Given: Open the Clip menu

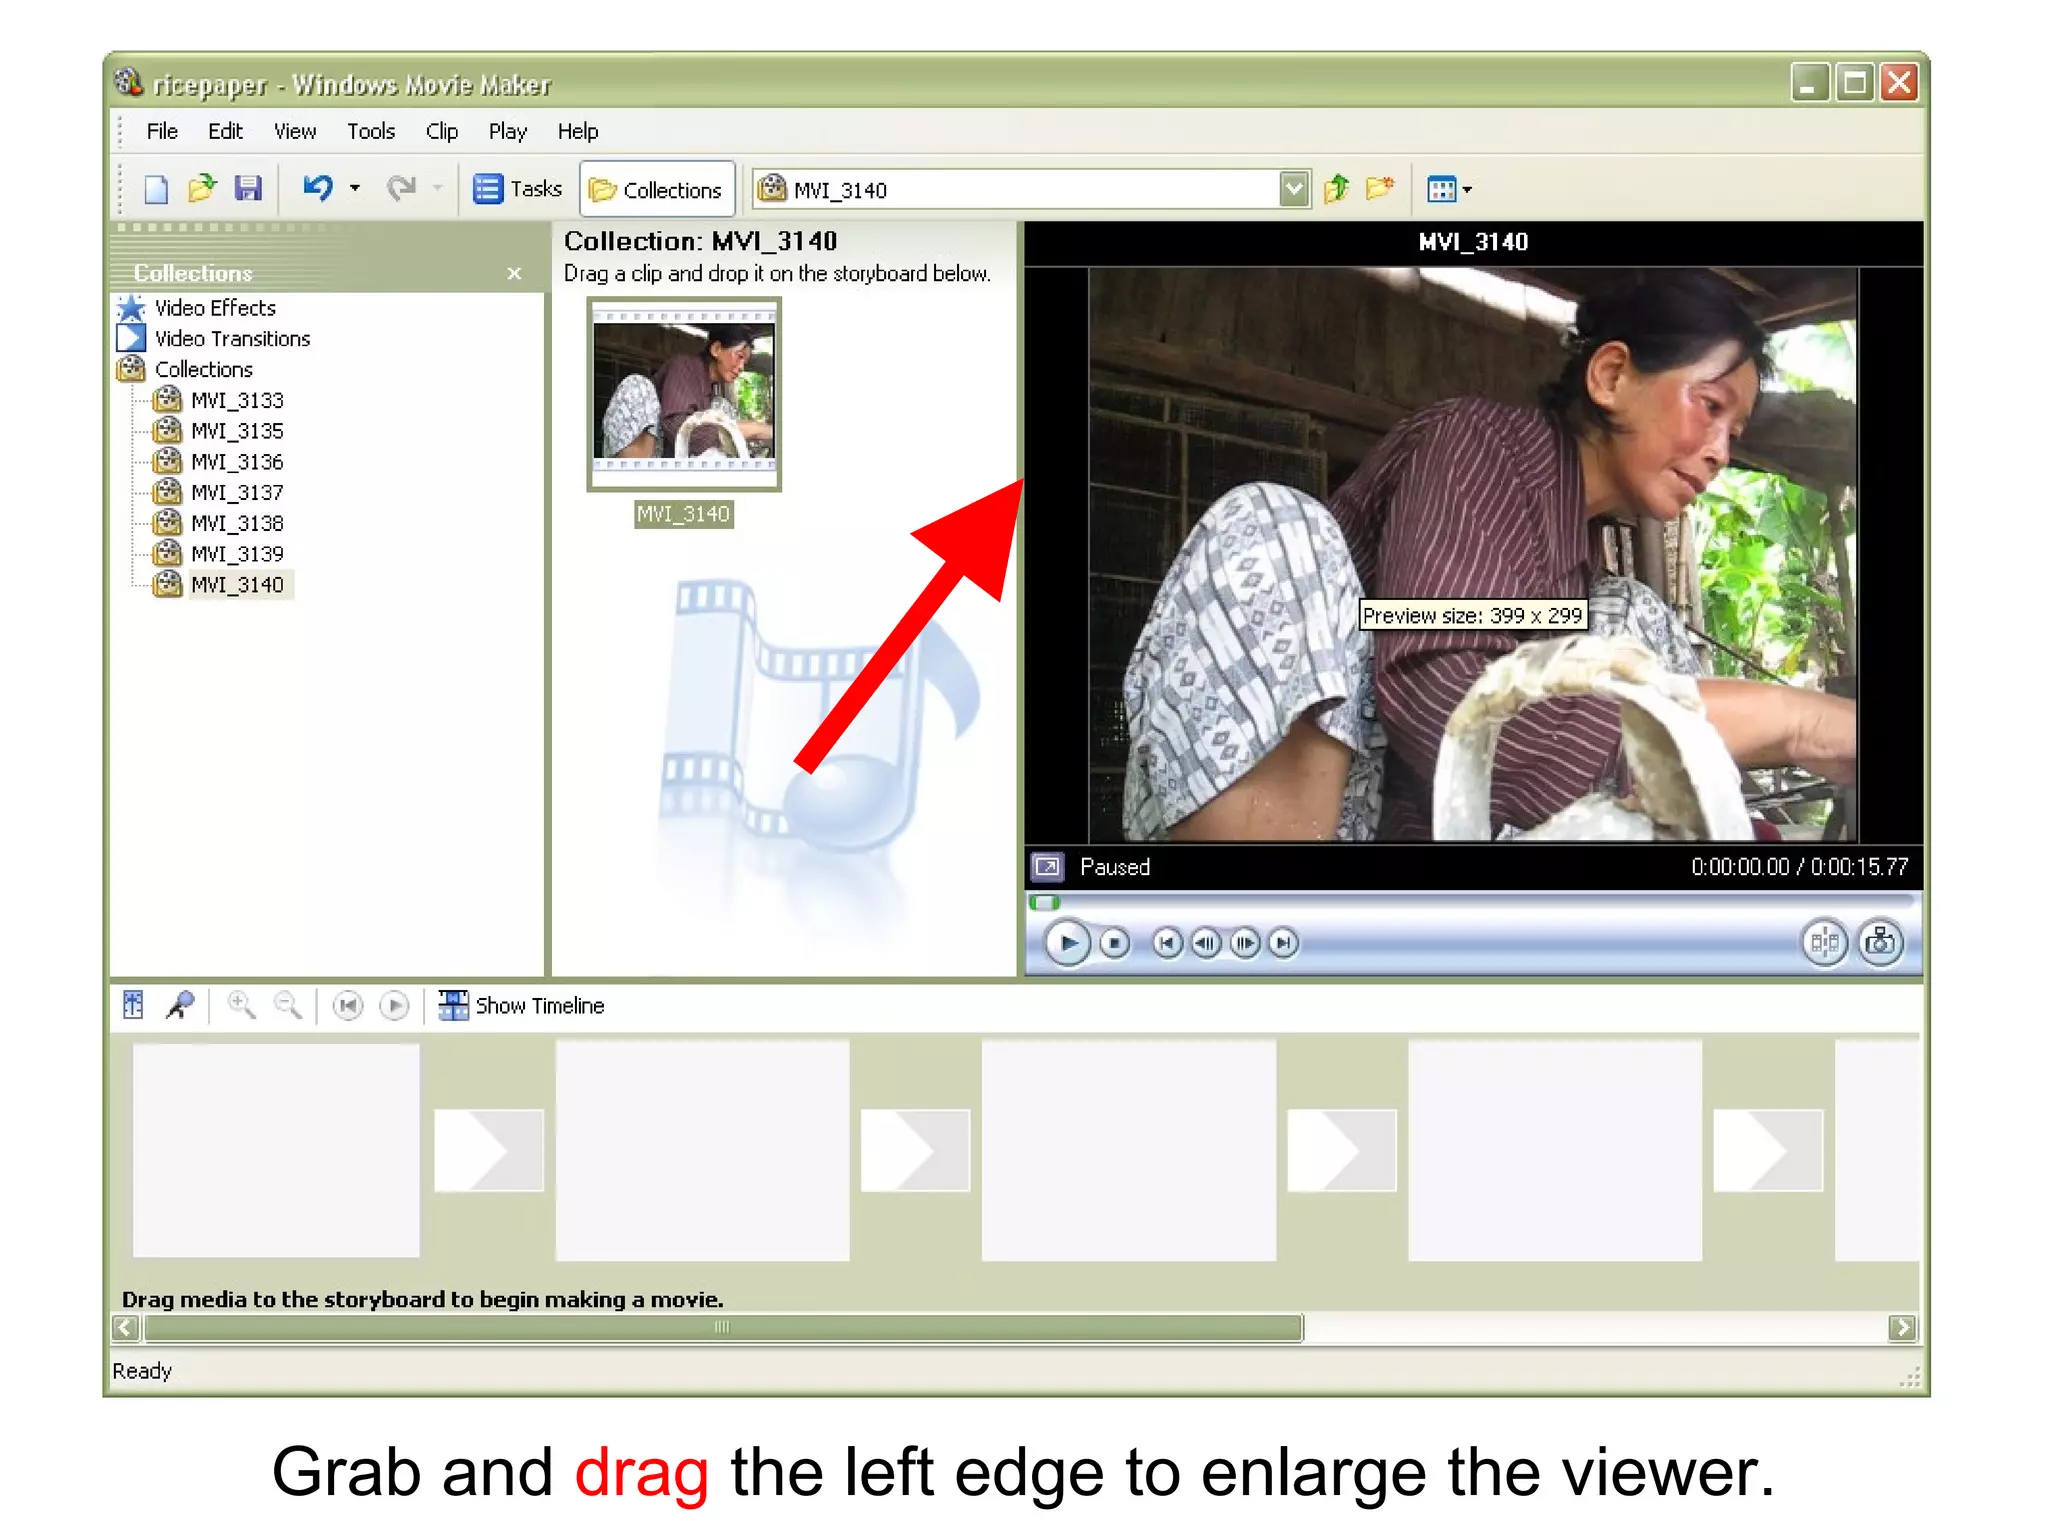Looking at the screenshot, I should click(x=441, y=131).
